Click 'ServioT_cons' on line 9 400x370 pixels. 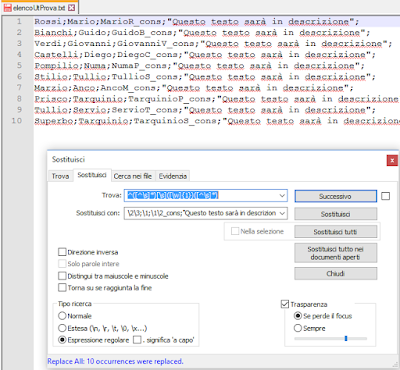coord(145,110)
